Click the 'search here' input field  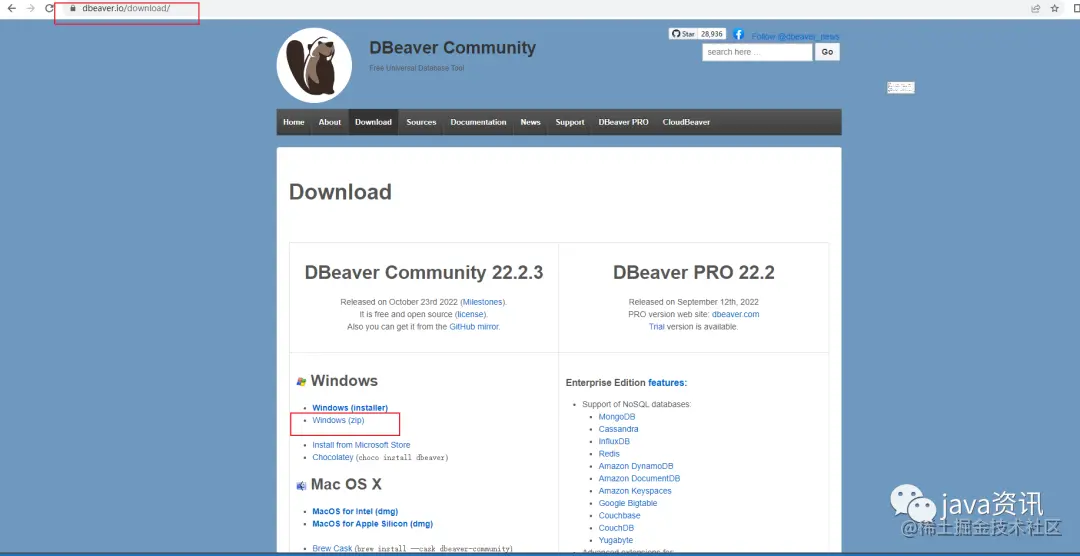click(757, 52)
